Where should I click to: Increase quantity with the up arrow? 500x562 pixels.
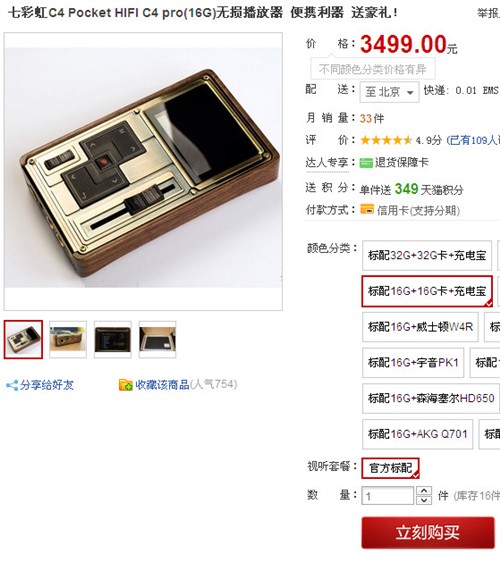[x=424, y=491]
